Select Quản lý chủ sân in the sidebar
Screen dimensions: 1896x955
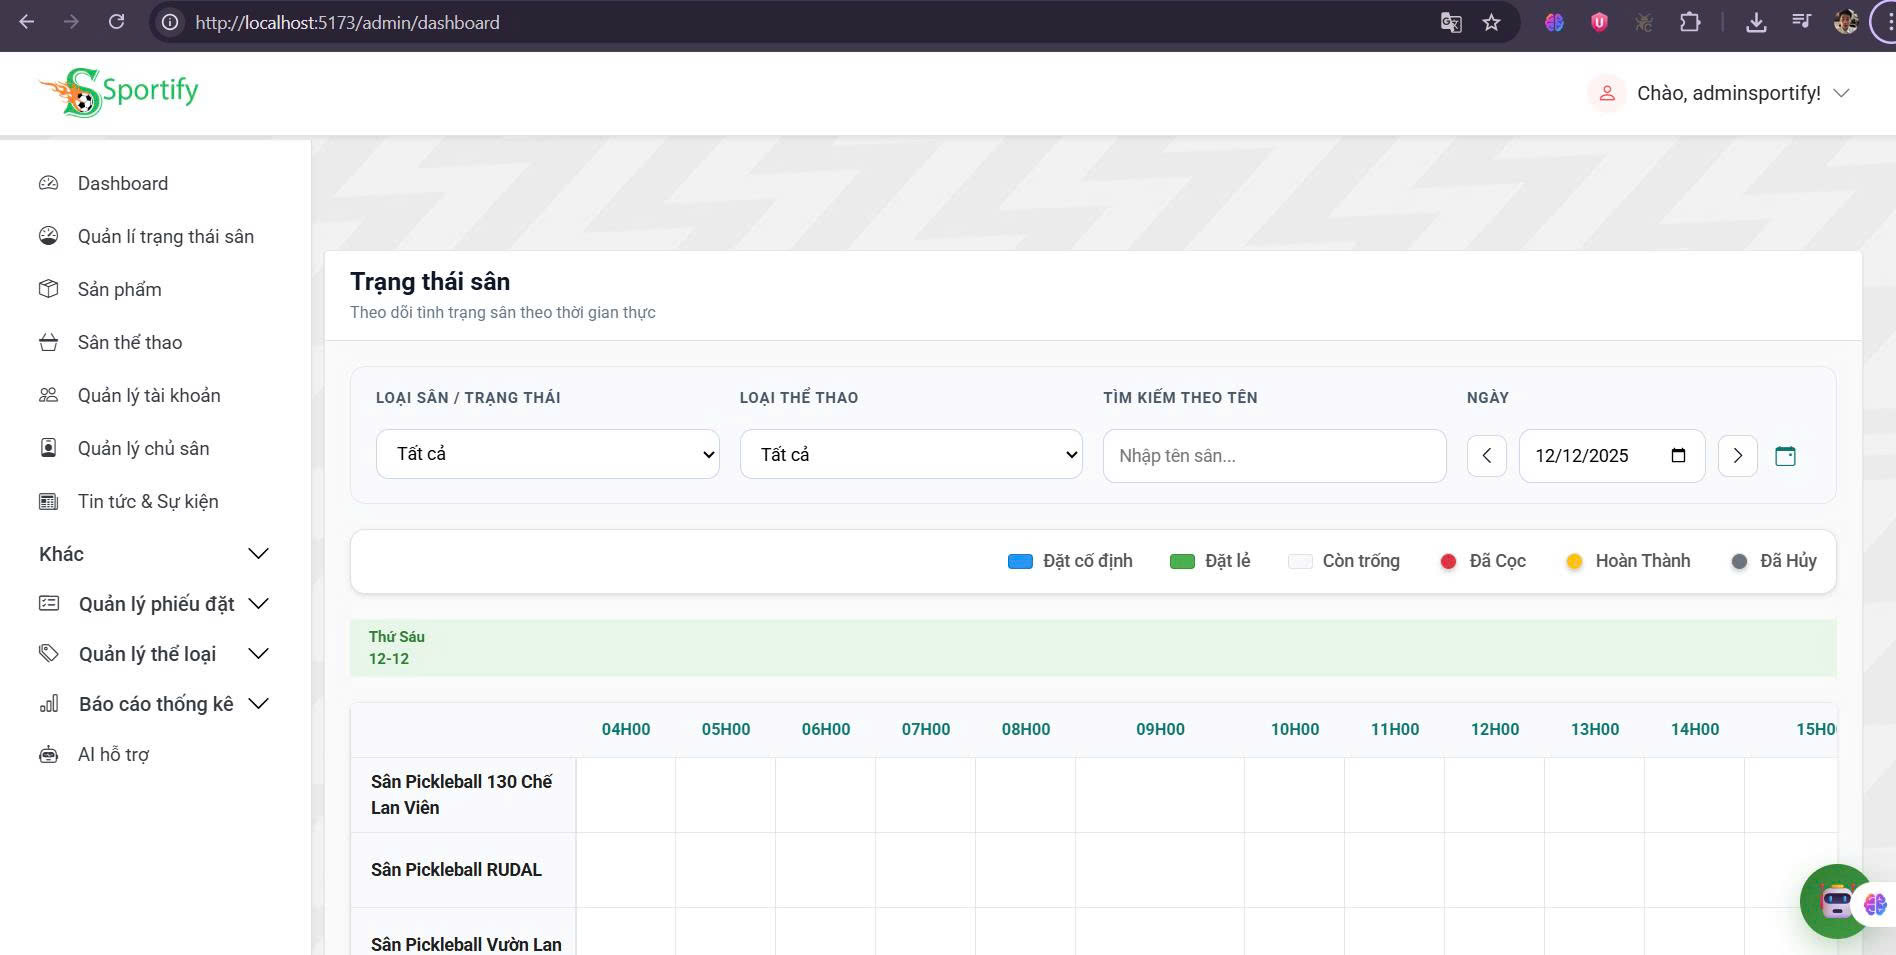coord(144,448)
